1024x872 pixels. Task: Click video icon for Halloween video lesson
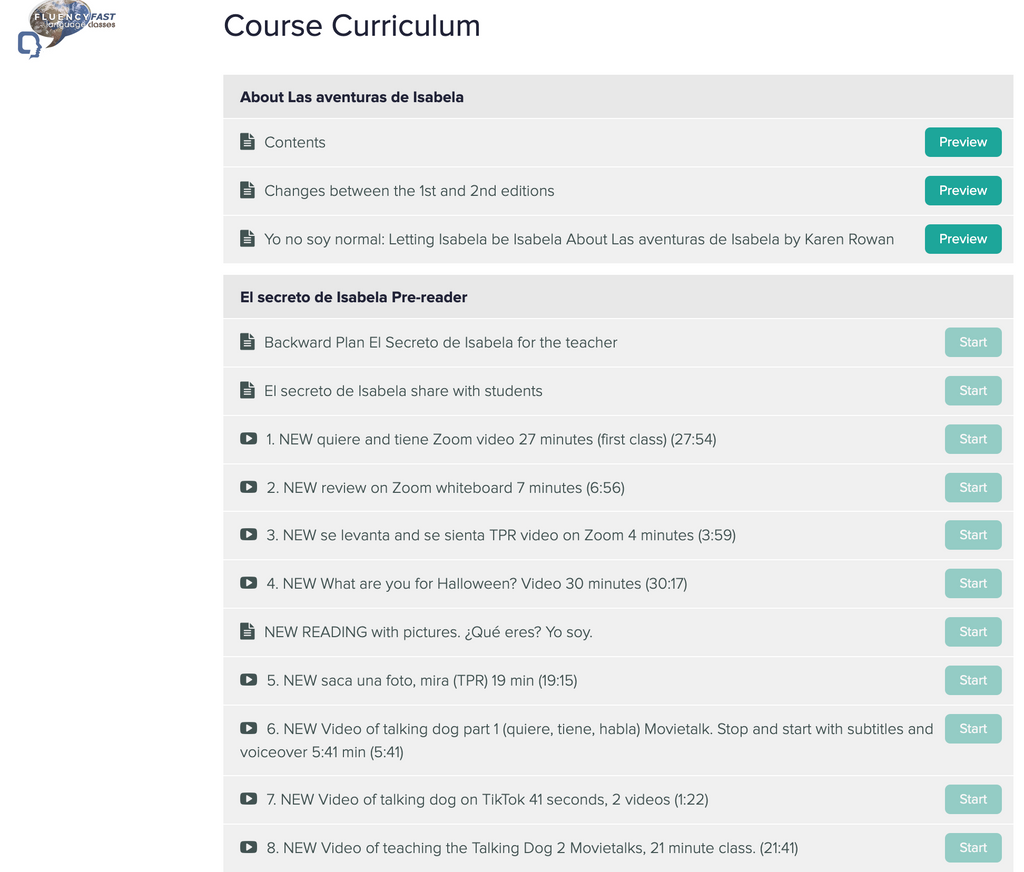(248, 583)
